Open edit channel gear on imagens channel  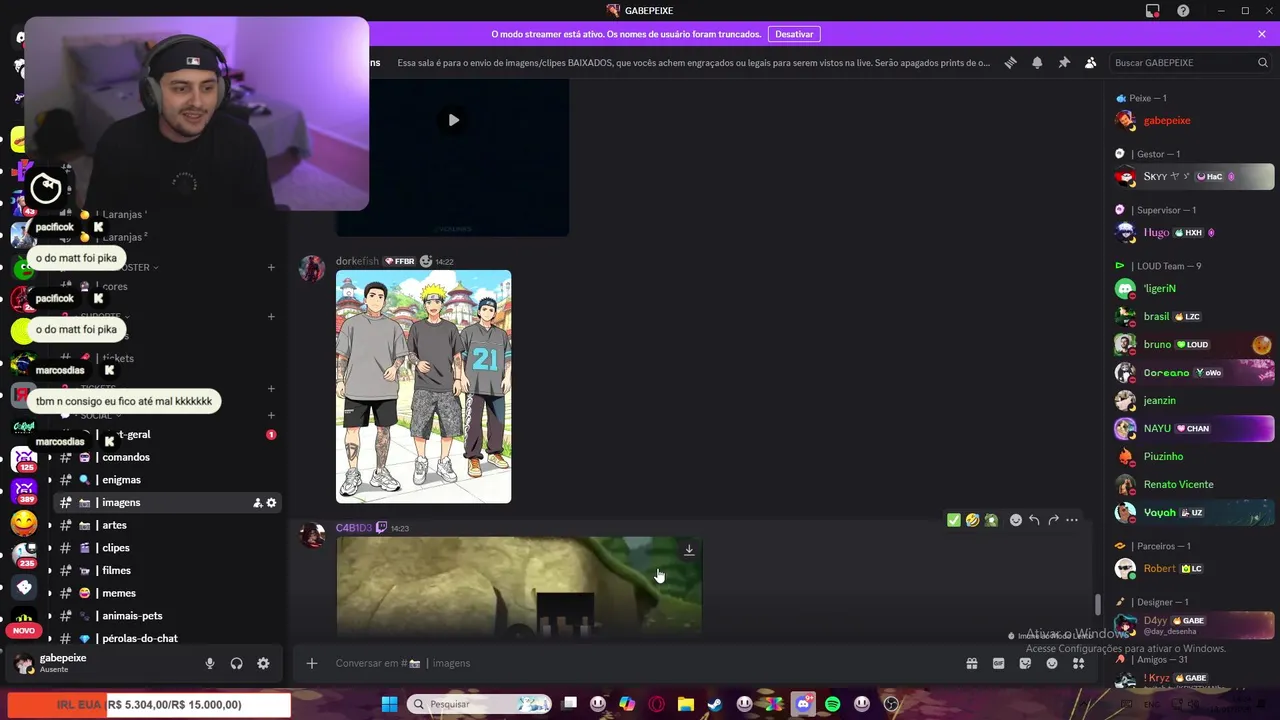pyautogui.click(x=271, y=503)
